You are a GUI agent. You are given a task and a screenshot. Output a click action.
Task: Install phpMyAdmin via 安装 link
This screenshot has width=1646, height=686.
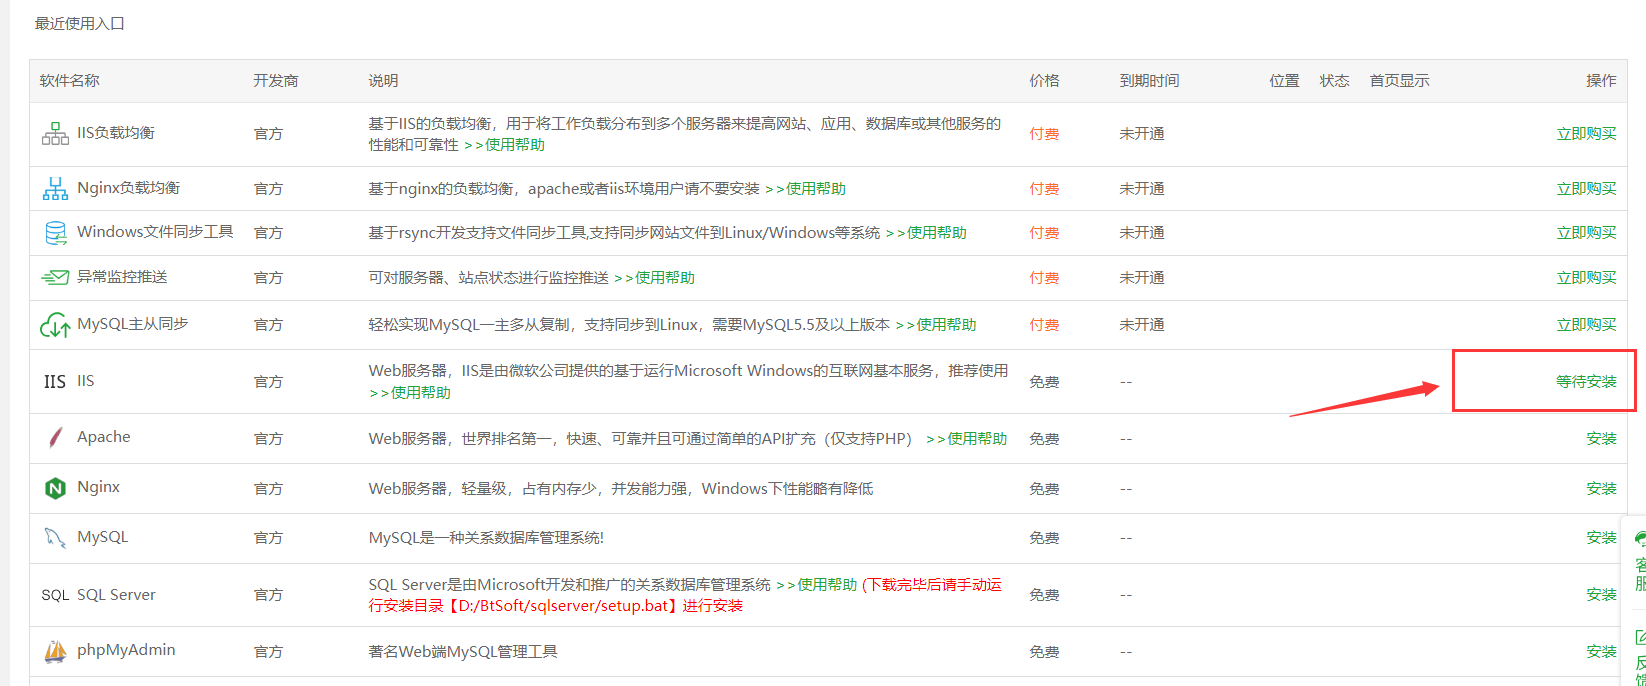pos(1601,651)
